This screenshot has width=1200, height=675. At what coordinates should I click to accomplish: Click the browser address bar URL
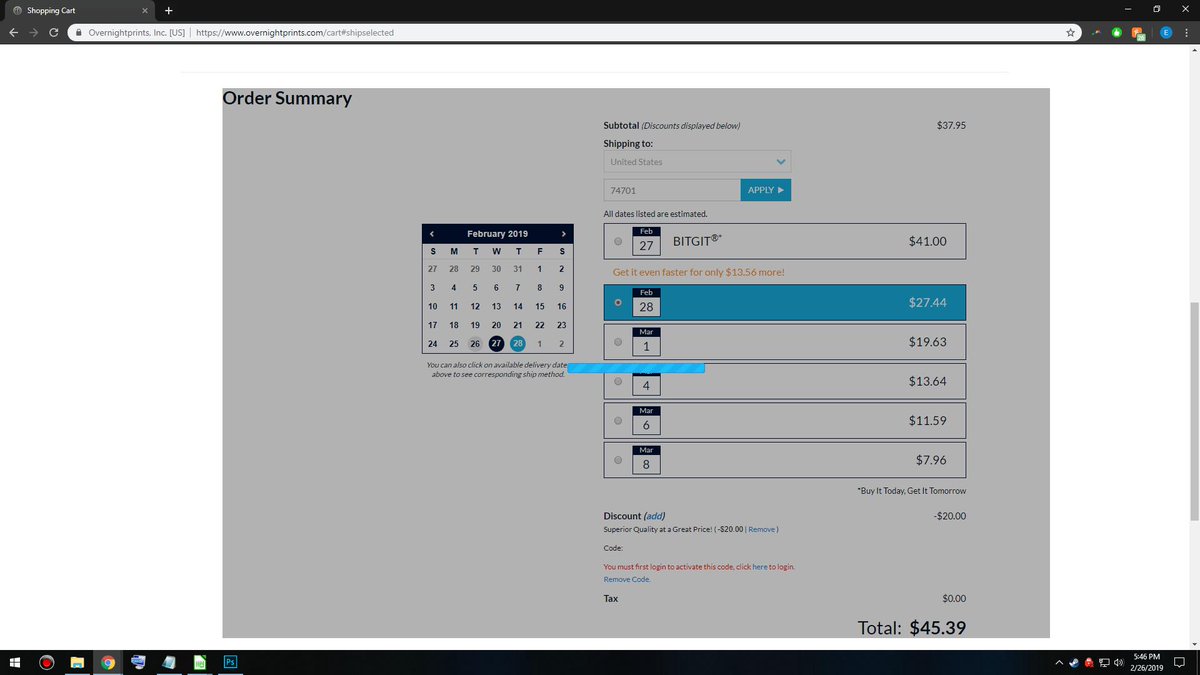click(295, 32)
